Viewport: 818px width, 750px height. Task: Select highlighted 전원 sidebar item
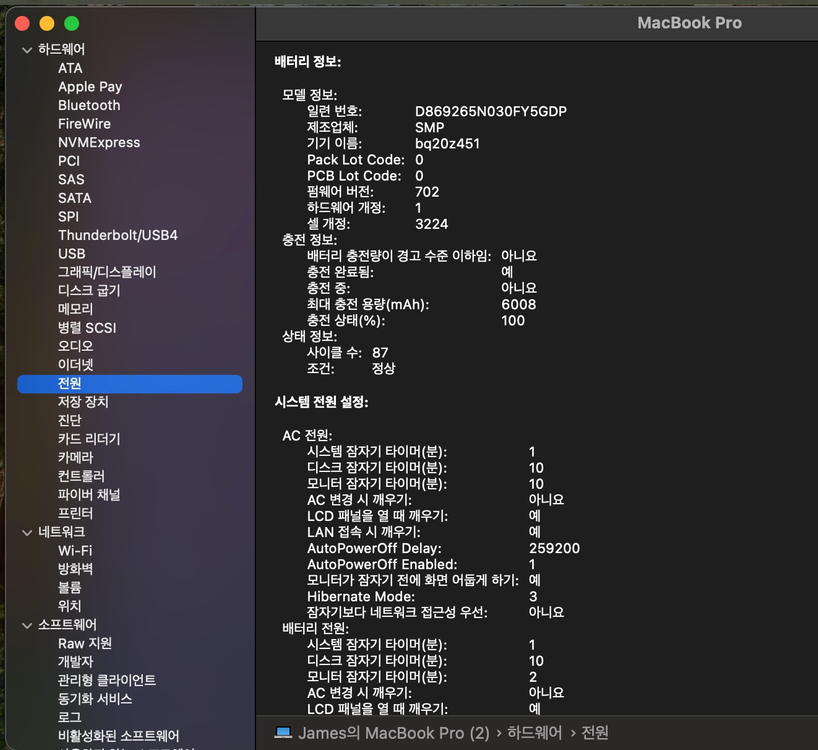[130, 384]
